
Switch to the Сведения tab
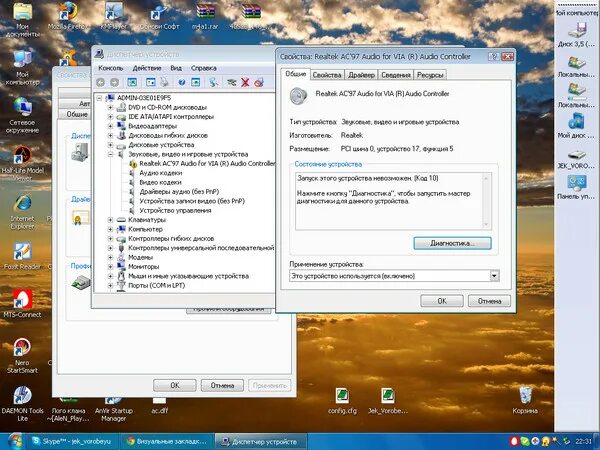[x=396, y=75]
